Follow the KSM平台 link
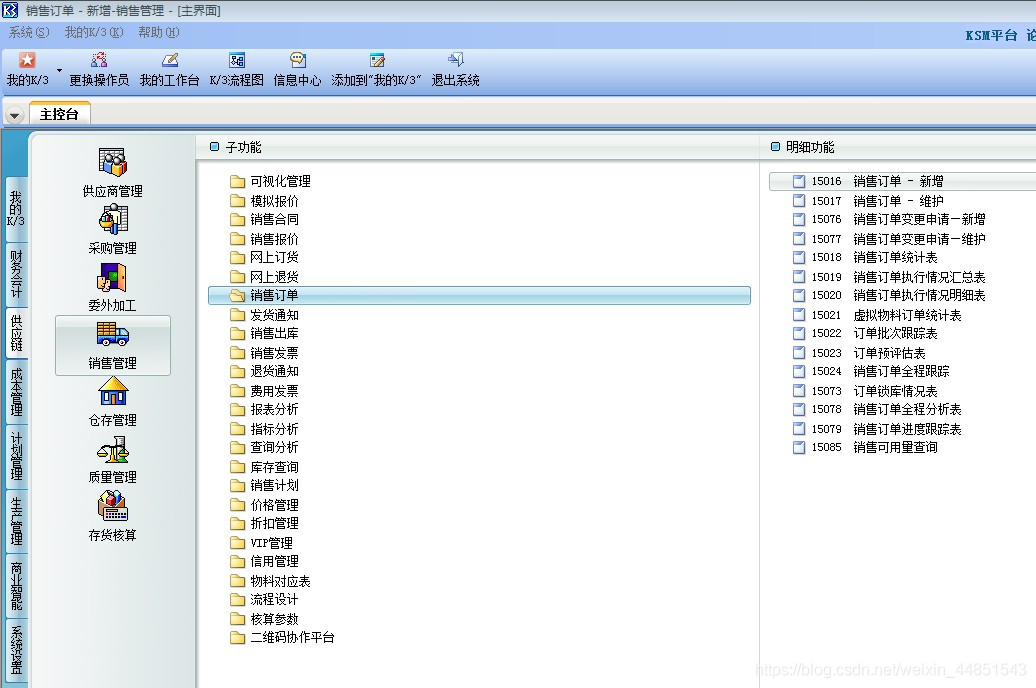 coord(991,36)
